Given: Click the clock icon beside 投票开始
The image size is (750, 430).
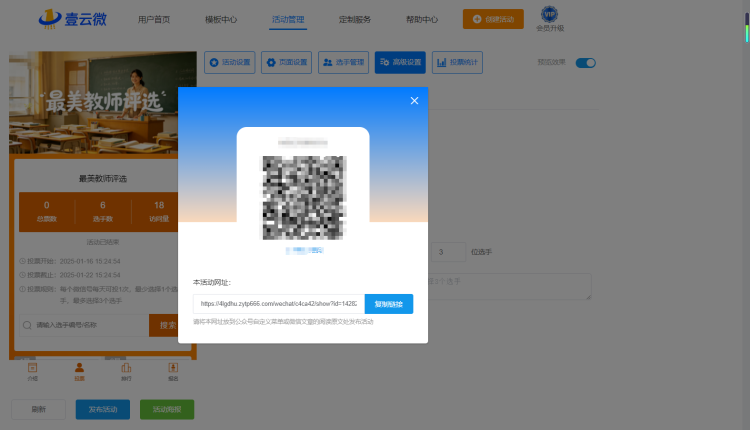Looking at the screenshot, I should click(x=22, y=261).
